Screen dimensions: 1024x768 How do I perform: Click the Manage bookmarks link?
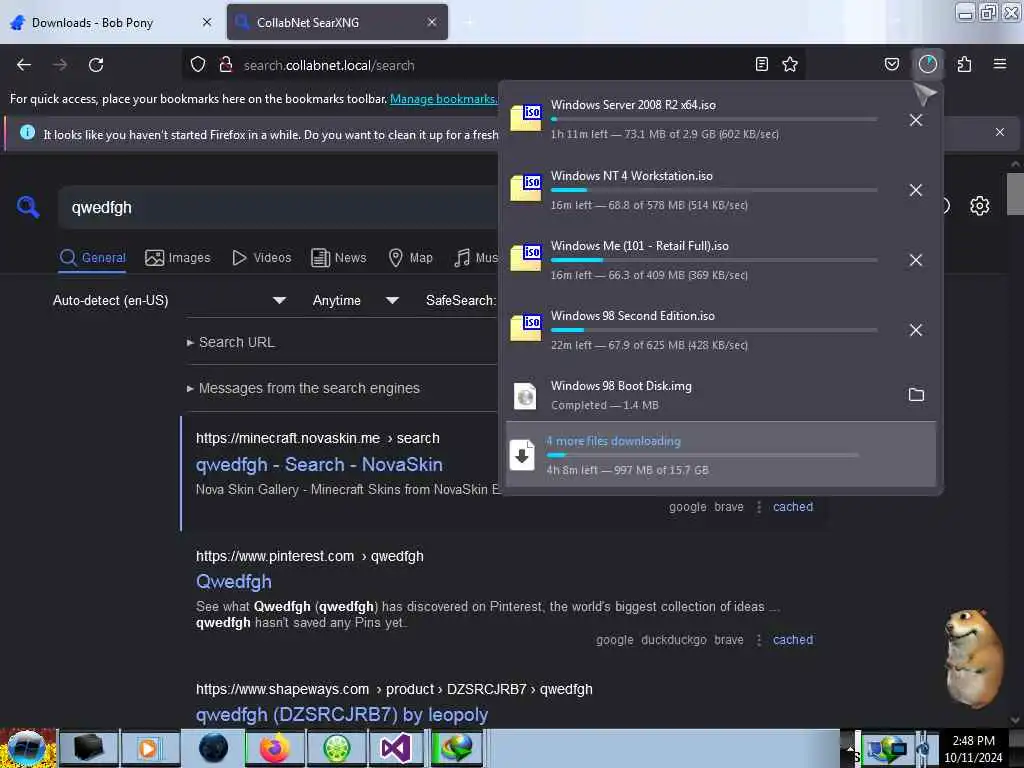[x=443, y=99]
